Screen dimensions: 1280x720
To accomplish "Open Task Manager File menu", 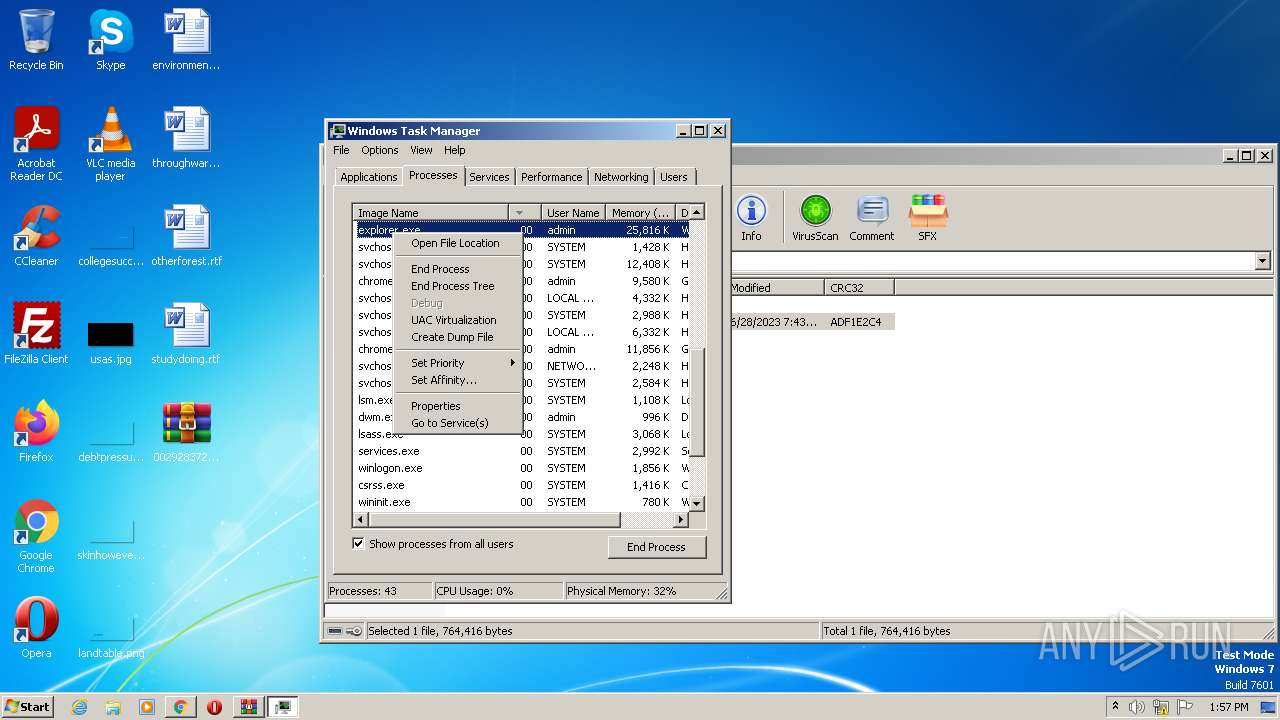I will (341, 150).
